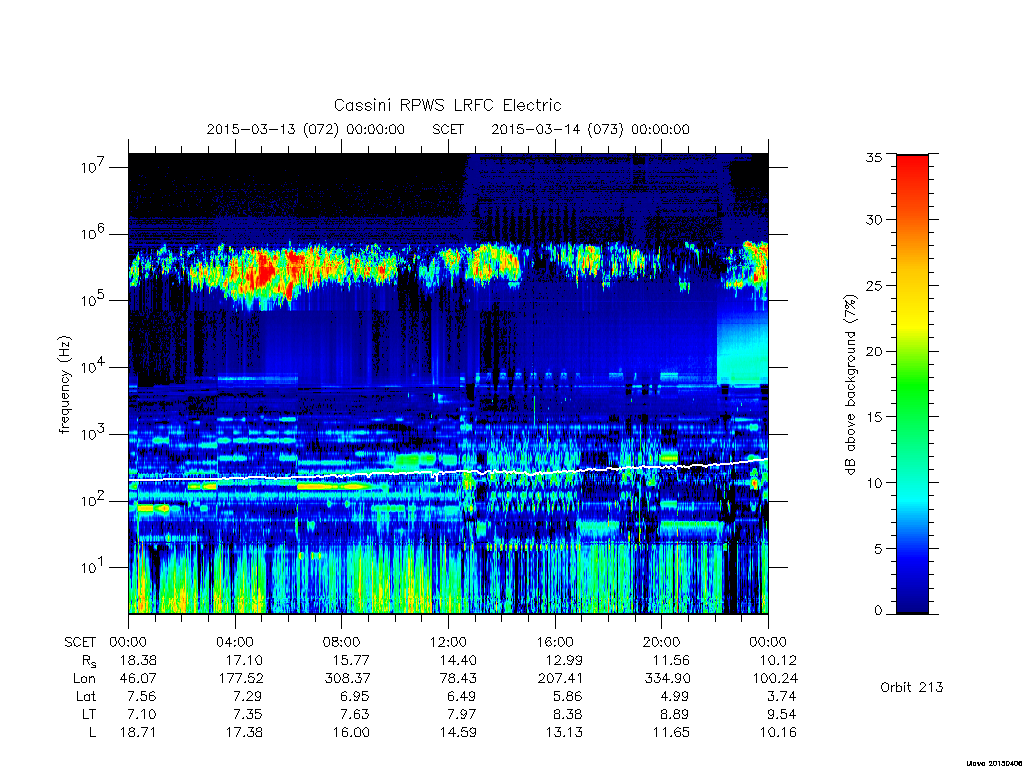Click the Rs value '10.12'
The height and width of the screenshot is (768, 1024).
[x=778, y=660]
